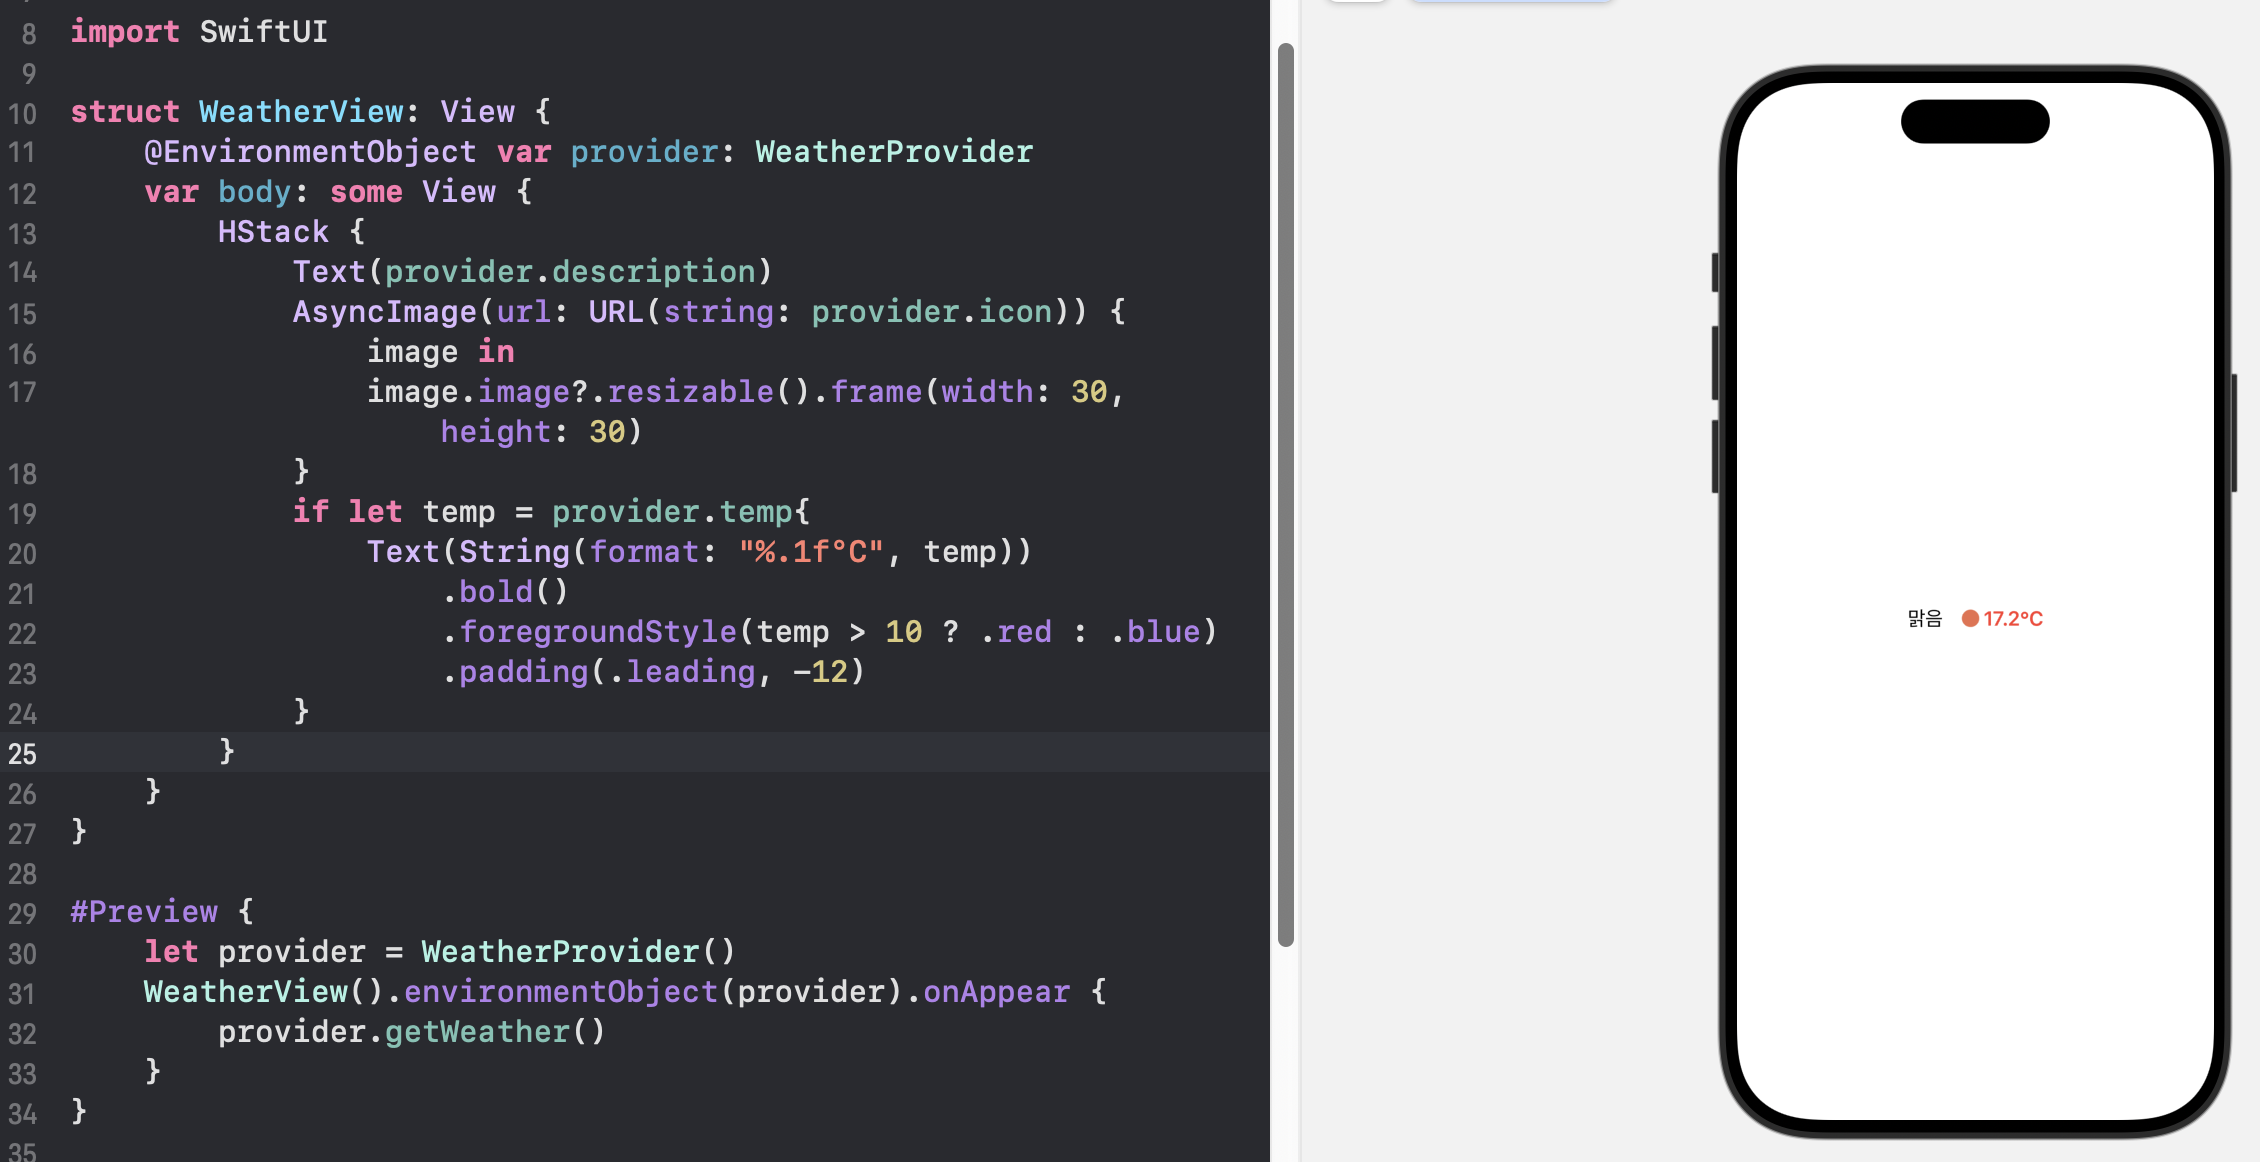Click the .bold() modifier on line 21
2260x1162 pixels.
[505, 592]
